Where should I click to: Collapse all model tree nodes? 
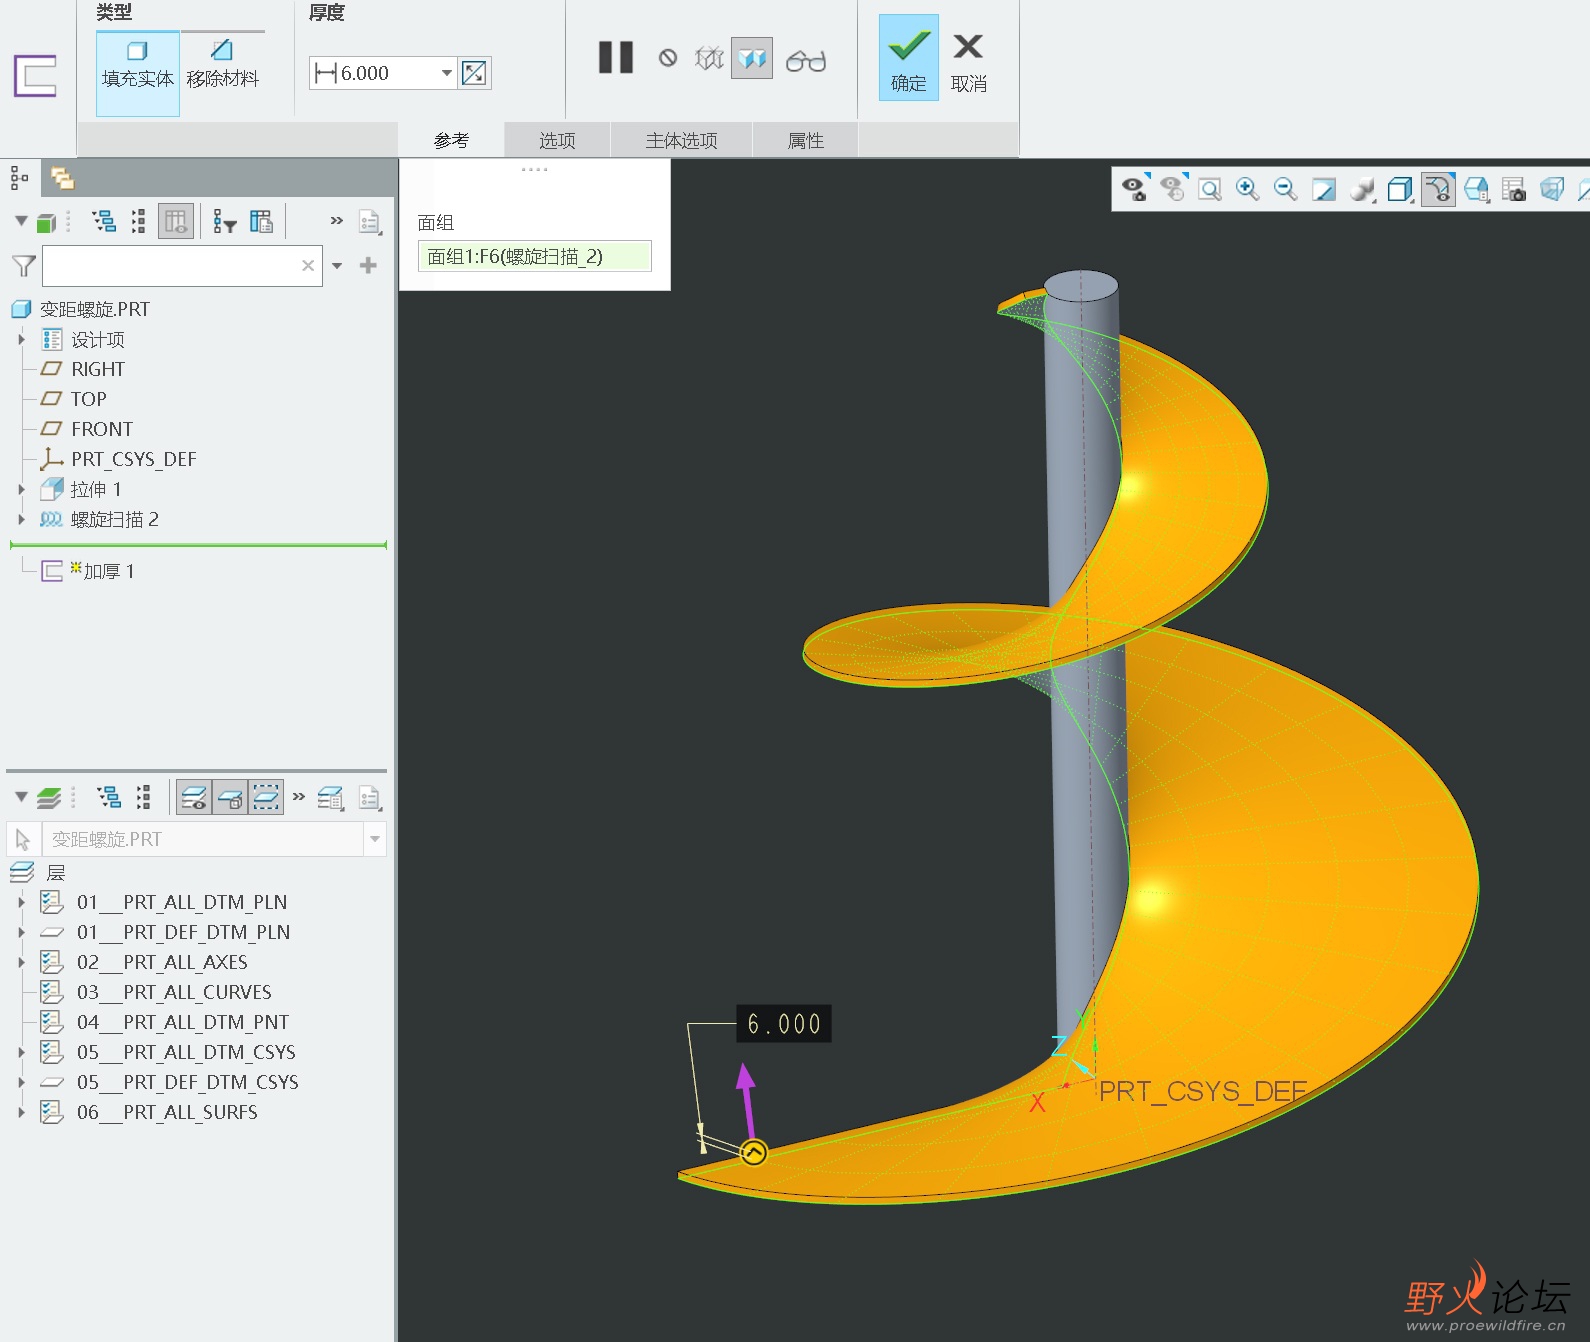(x=138, y=221)
